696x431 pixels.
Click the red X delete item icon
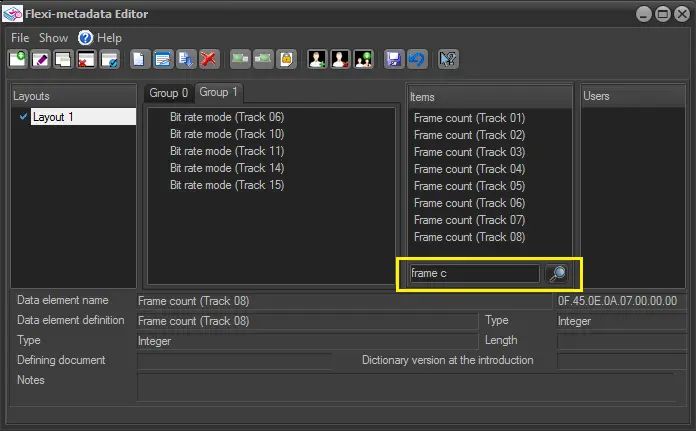coord(209,59)
